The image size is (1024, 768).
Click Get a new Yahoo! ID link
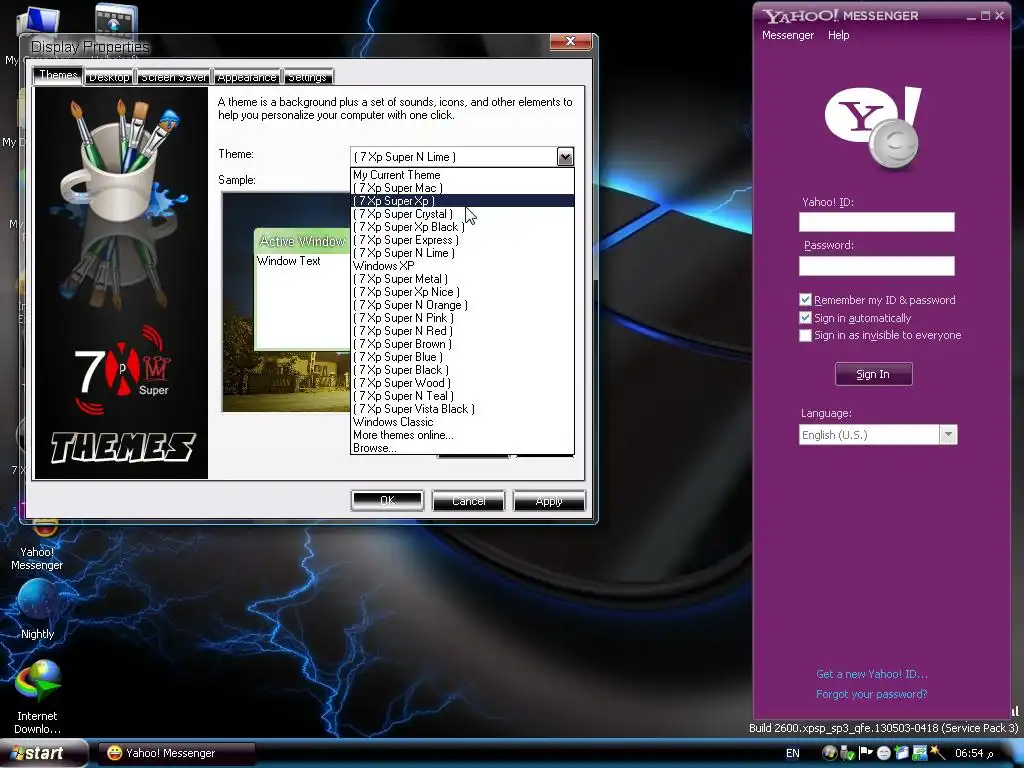pyautogui.click(x=871, y=674)
